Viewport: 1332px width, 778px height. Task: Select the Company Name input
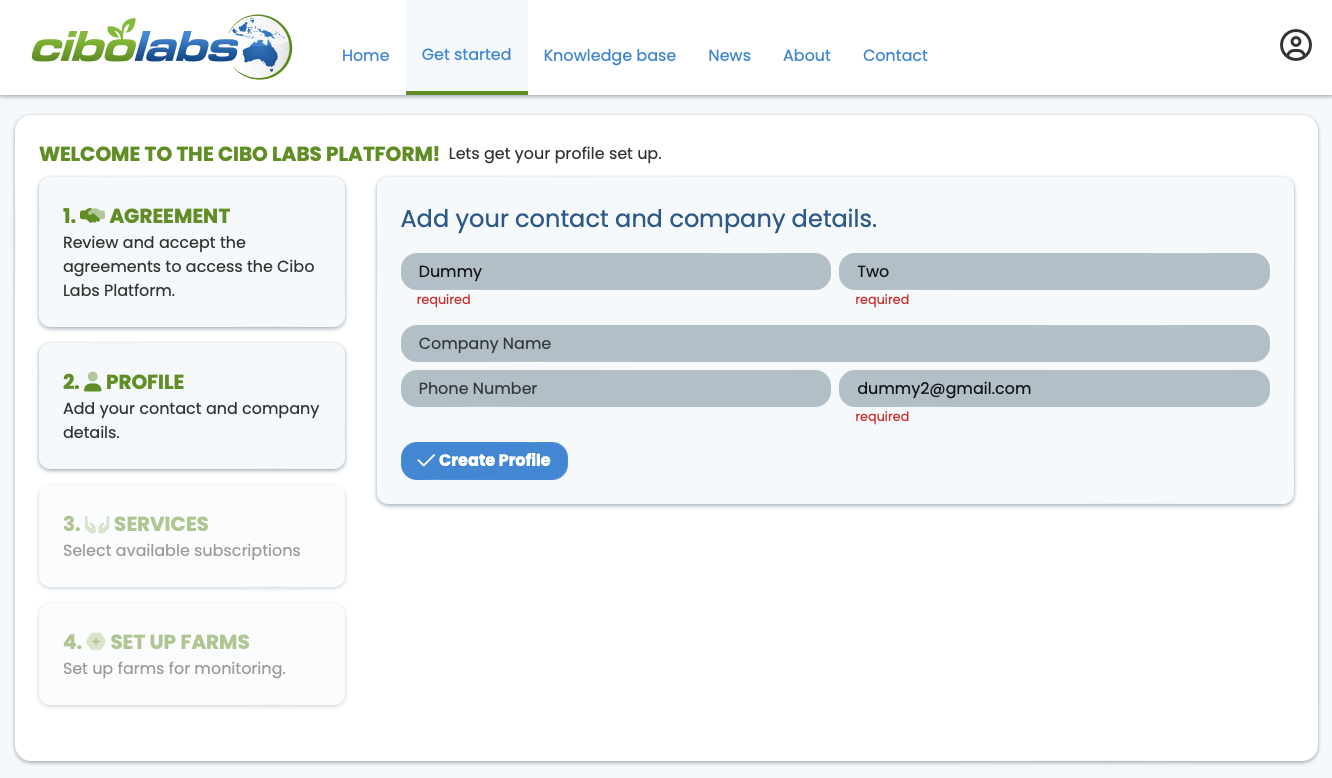[835, 343]
